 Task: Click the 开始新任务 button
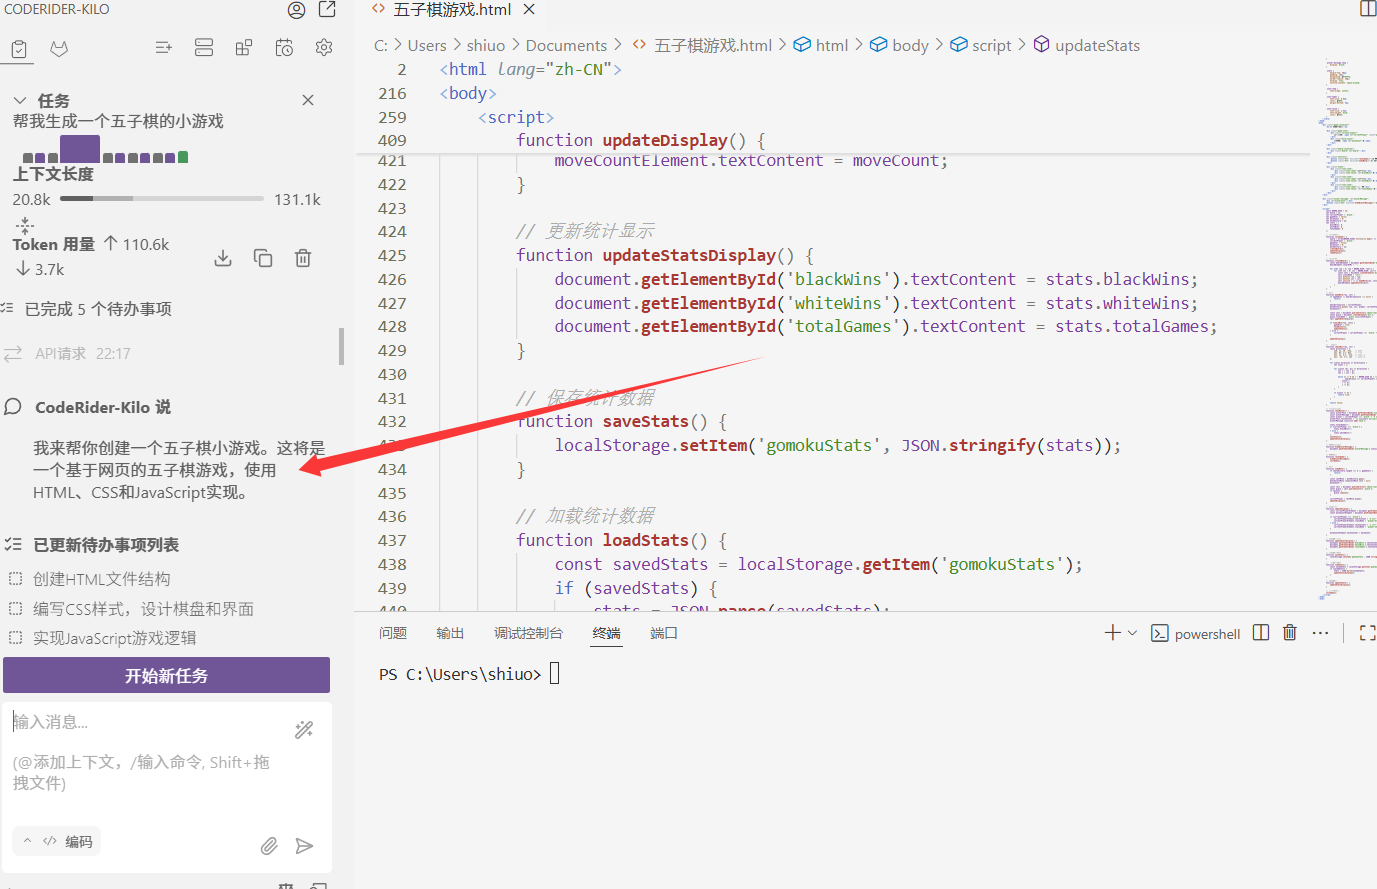pos(166,675)
